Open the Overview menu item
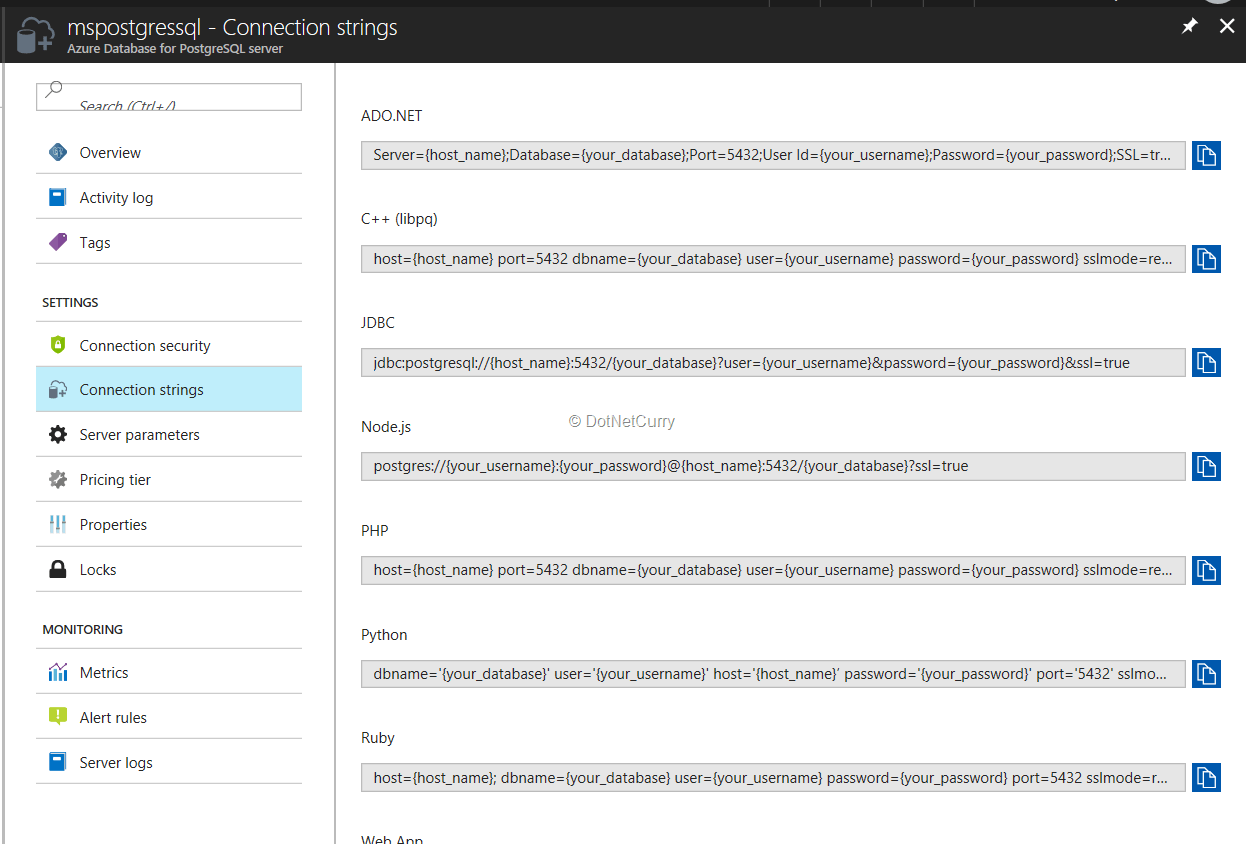The width and height of the screenshot is (1246, 844). click(168, 152)
